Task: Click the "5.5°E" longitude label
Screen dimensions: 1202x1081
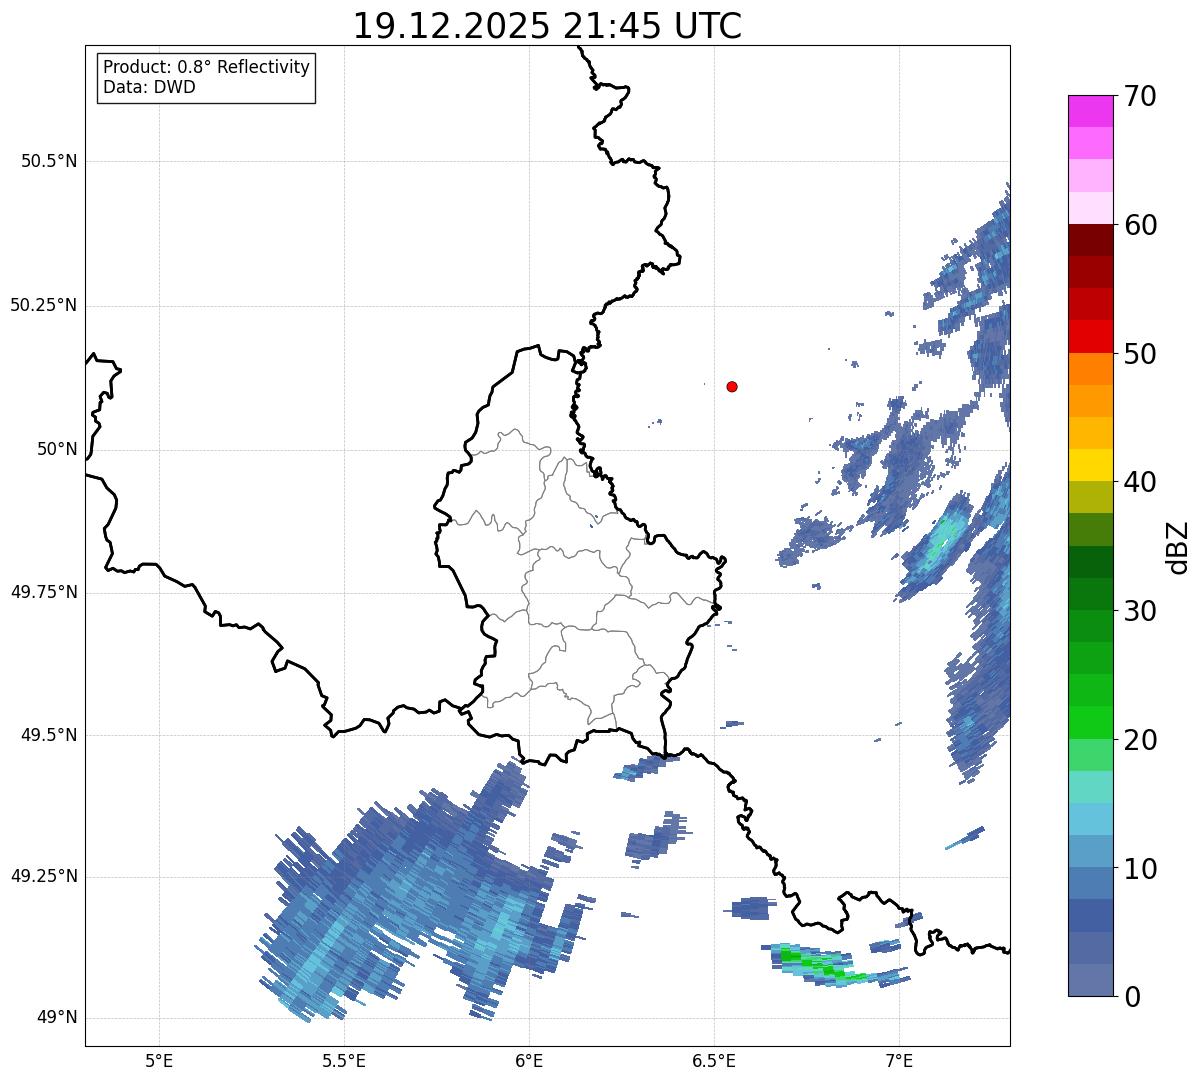Action: (344, 1060)
